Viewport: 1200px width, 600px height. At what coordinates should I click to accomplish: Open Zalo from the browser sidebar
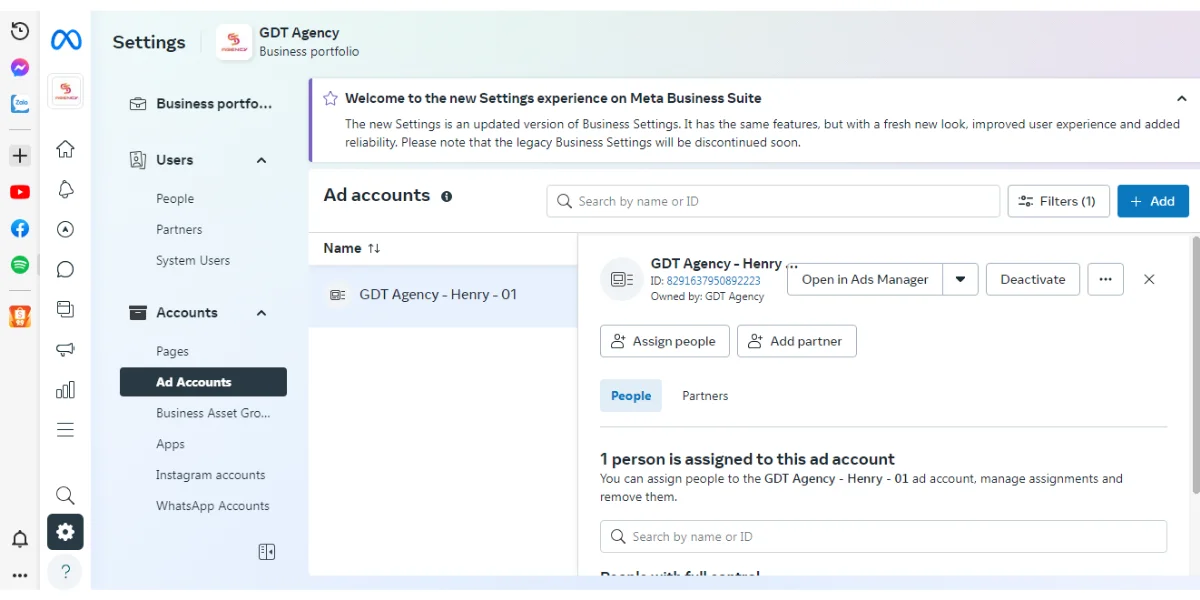[19, 103]
